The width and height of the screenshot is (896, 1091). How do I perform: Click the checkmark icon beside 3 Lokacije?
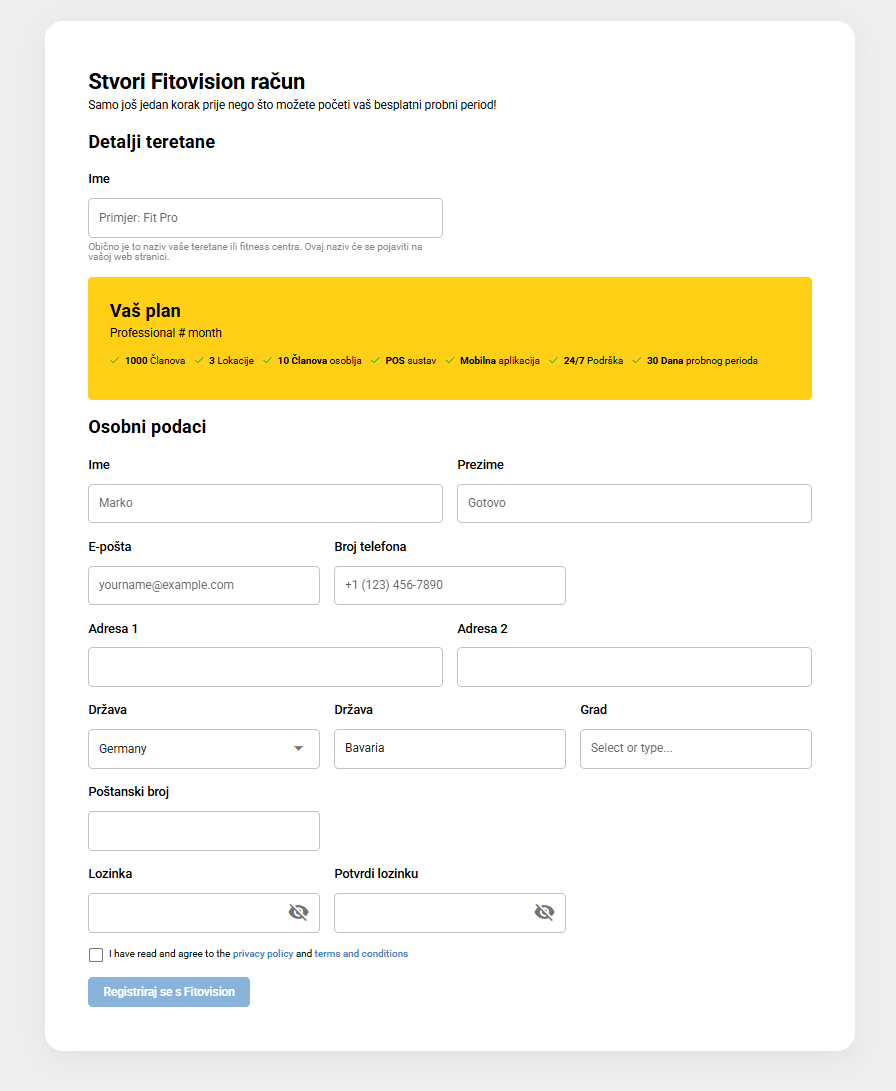coord(199,360)
